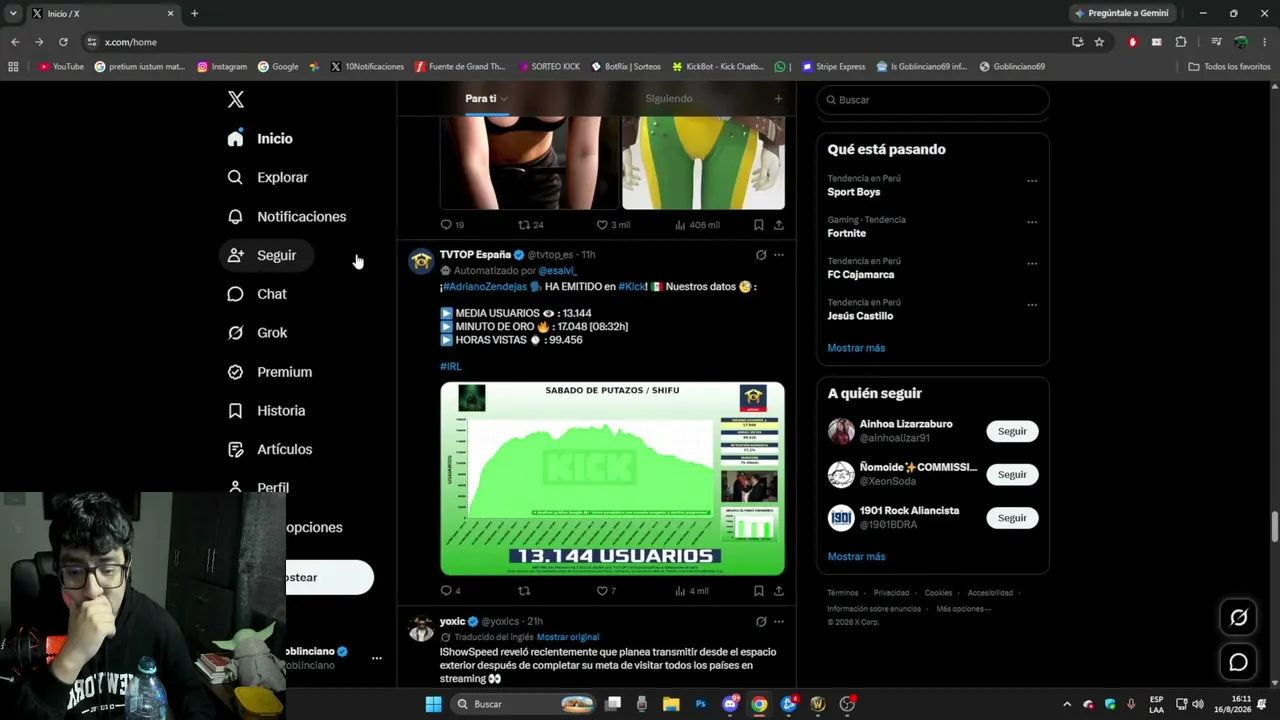Open more options for Fortnite trend
The width and height of the screenshot is (1280, 720).
pyautogui.click(x=1032, y=222)
